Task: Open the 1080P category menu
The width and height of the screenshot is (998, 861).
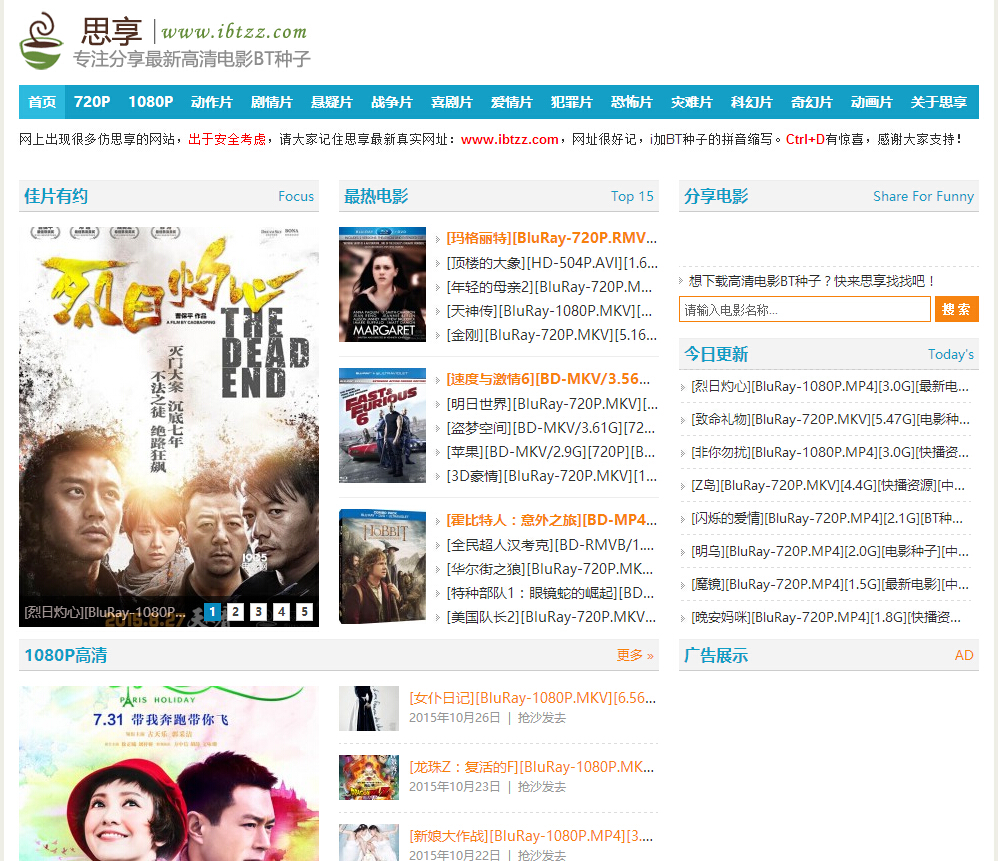Action: [x=150, y=102]
